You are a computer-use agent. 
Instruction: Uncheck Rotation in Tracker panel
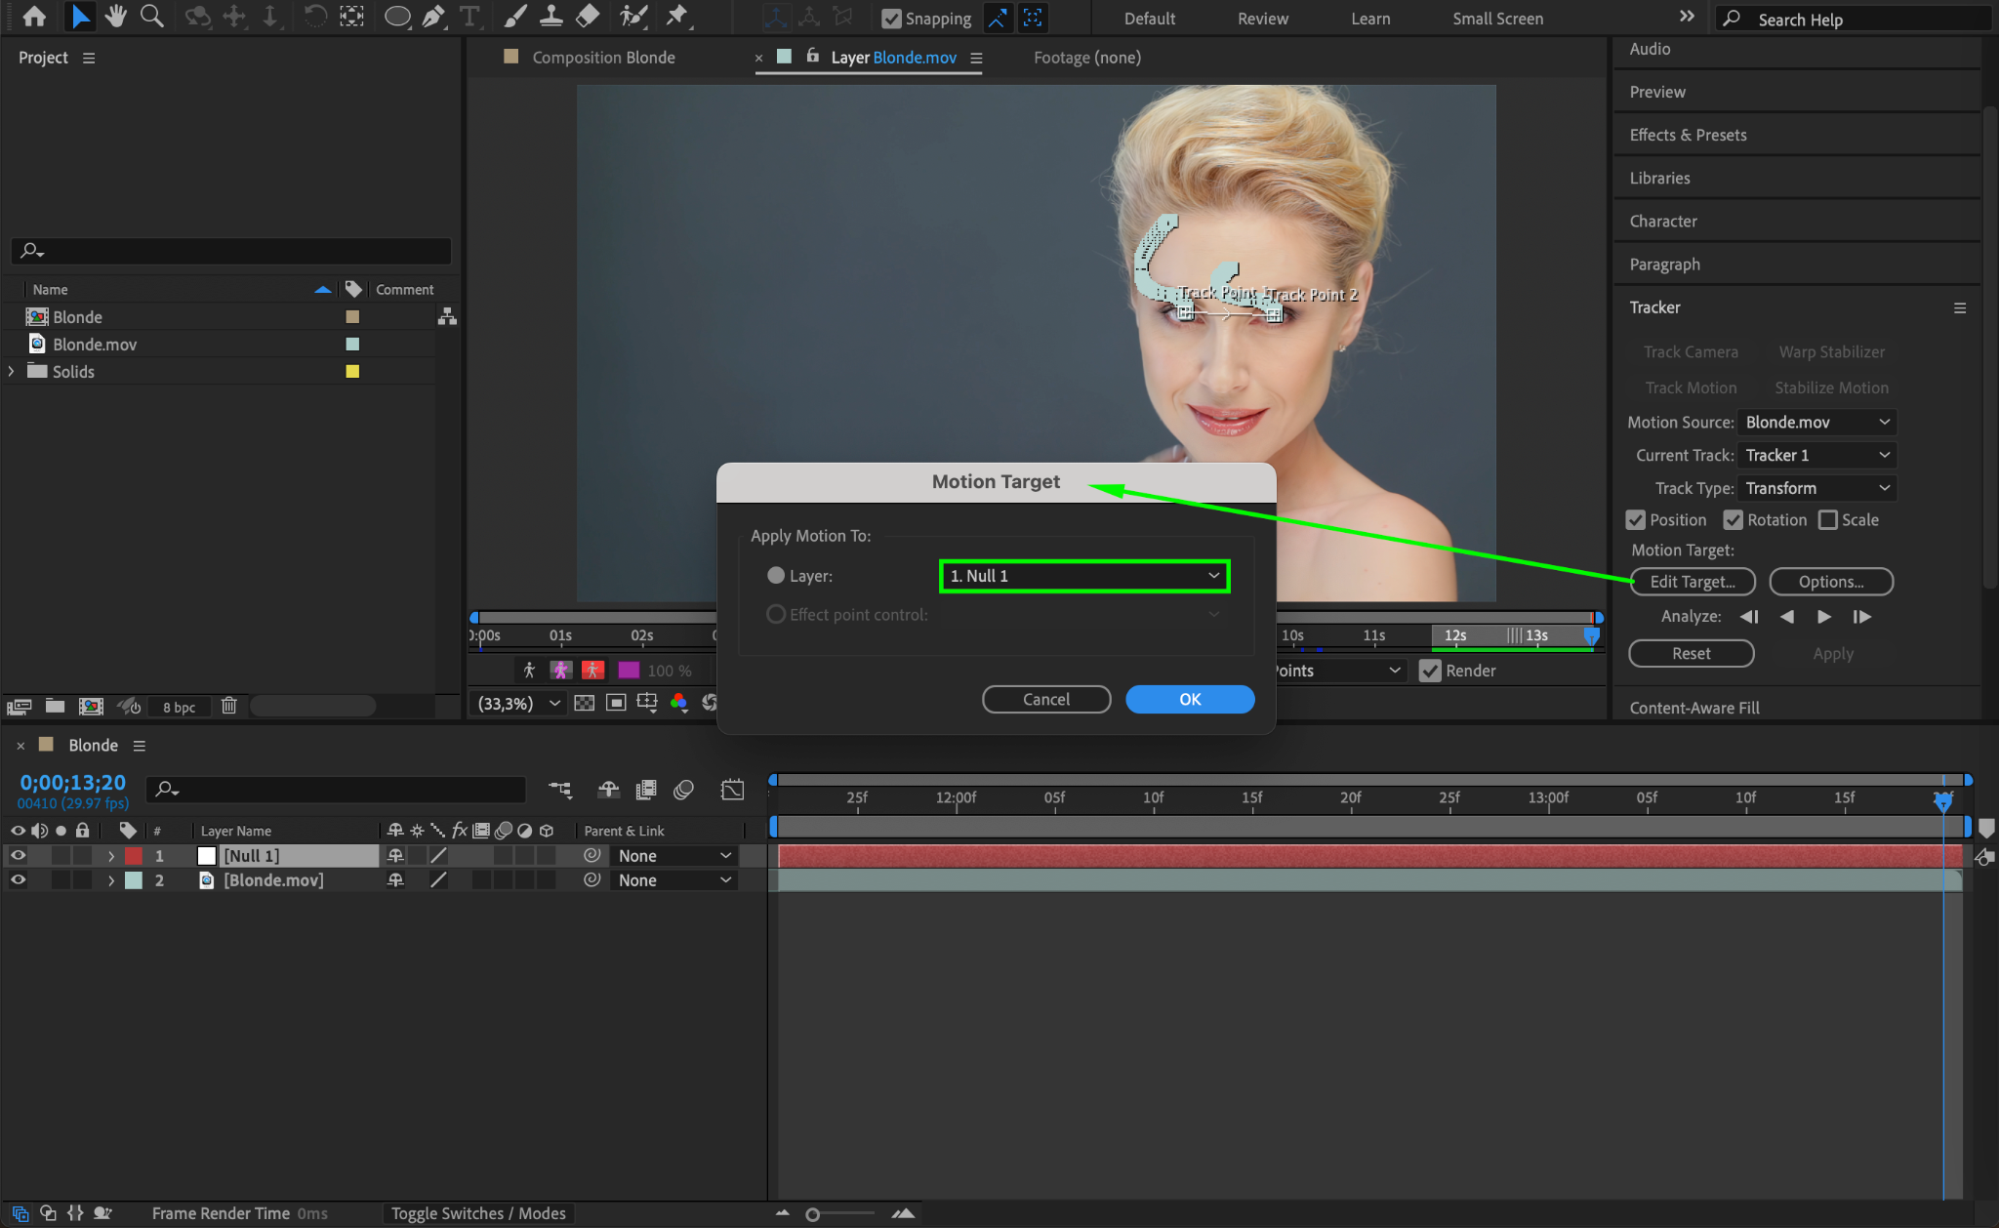coord(1733,520)
